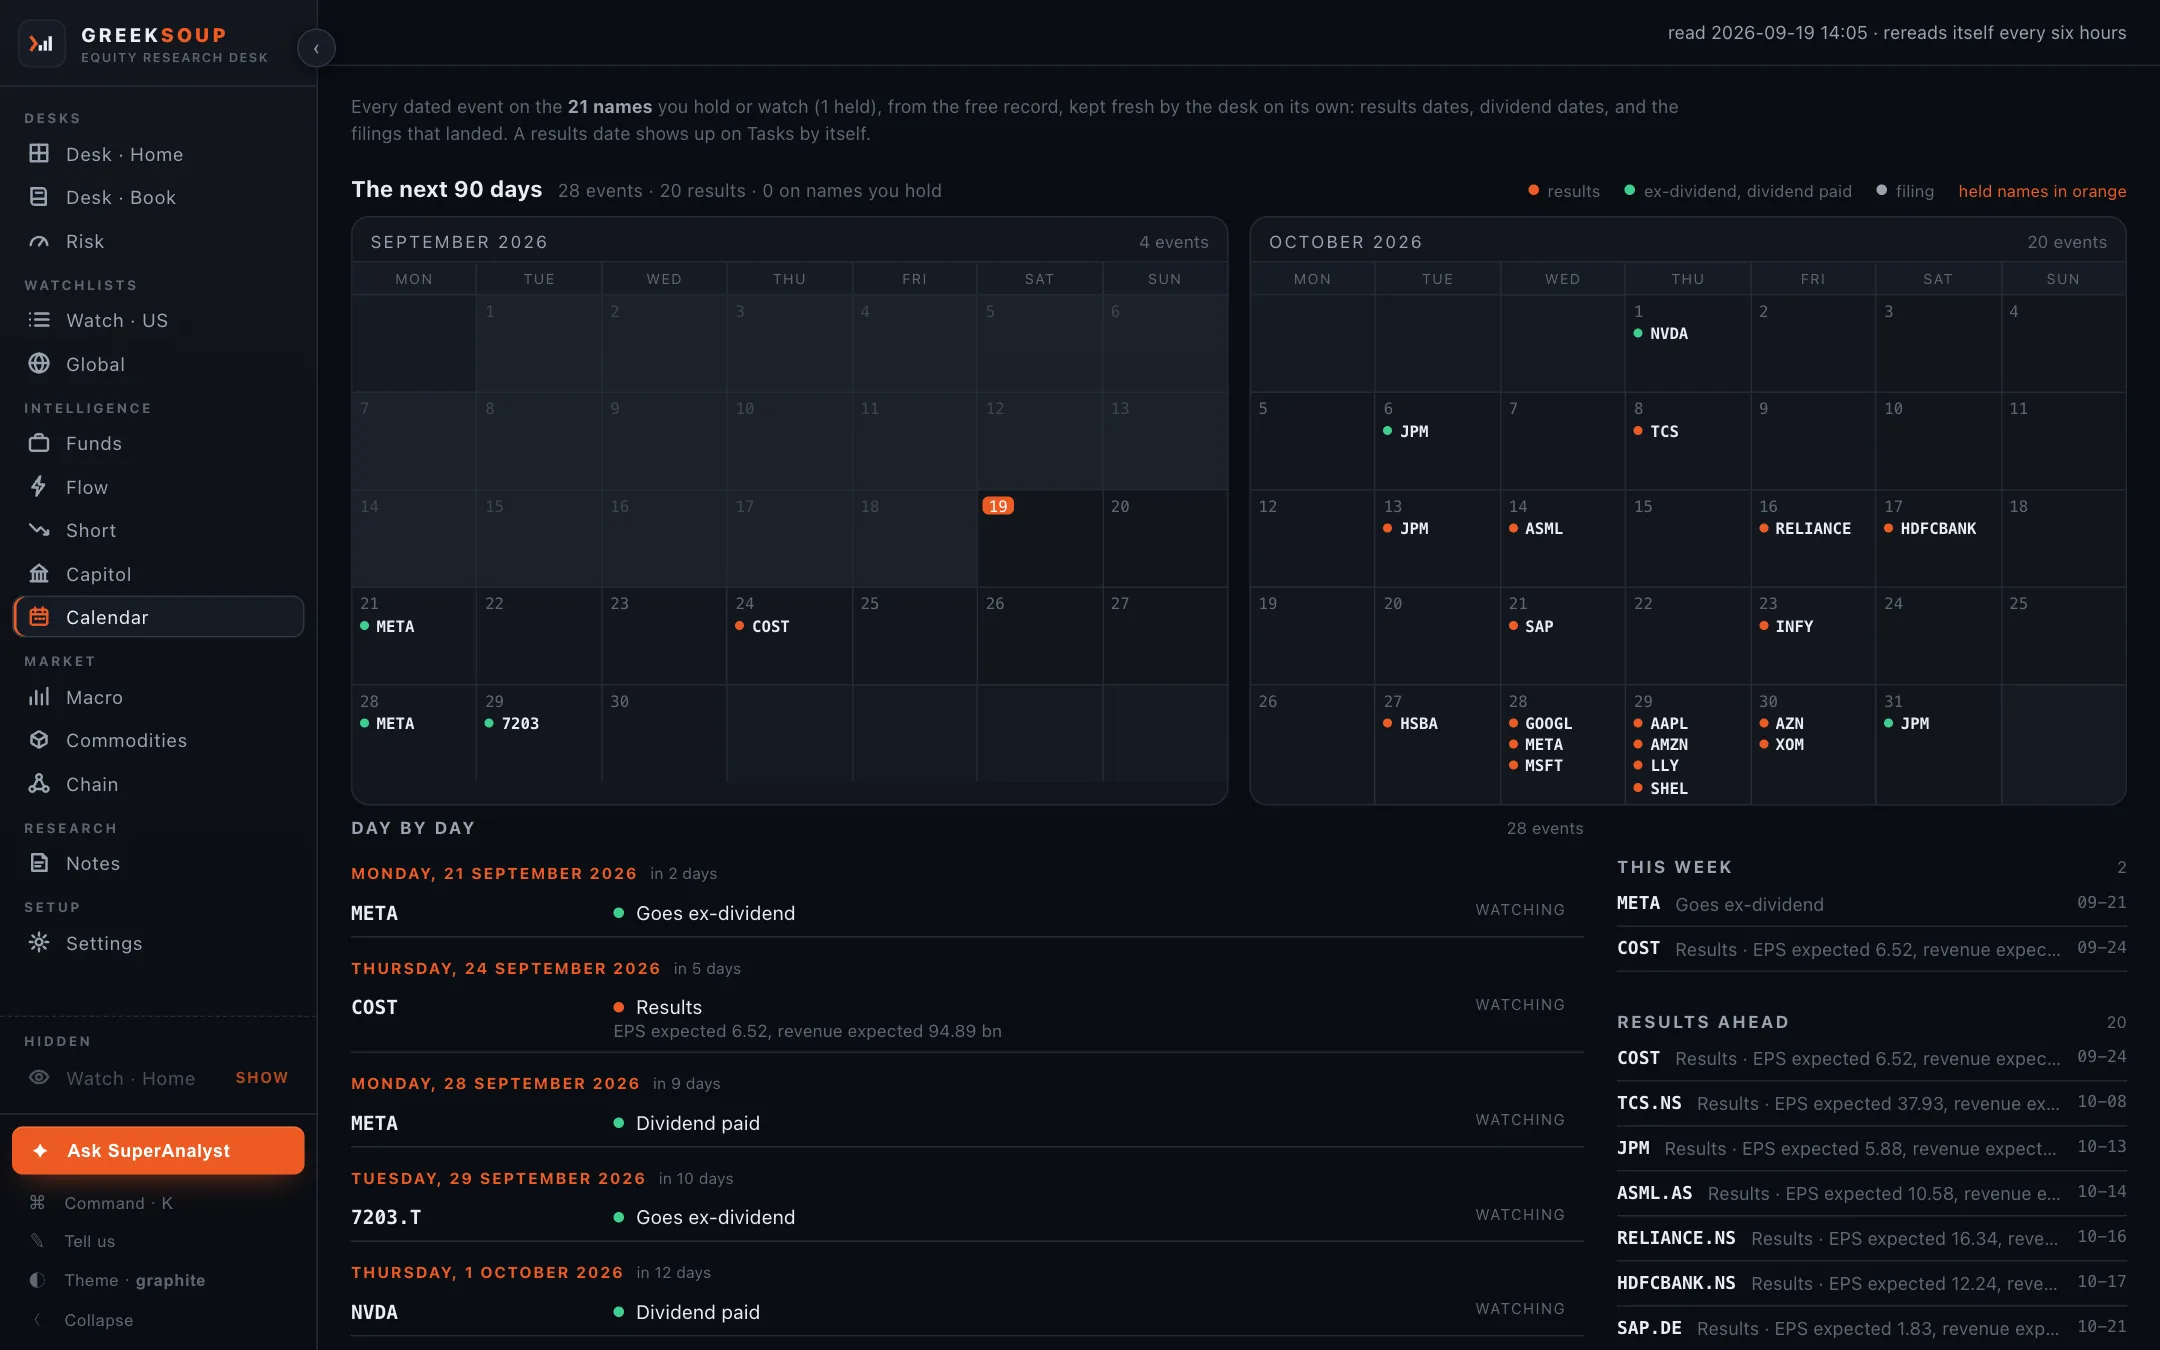Click the green ex-dividend legend dot
Viewport: 2160px width, 1350px height.
1630,190
